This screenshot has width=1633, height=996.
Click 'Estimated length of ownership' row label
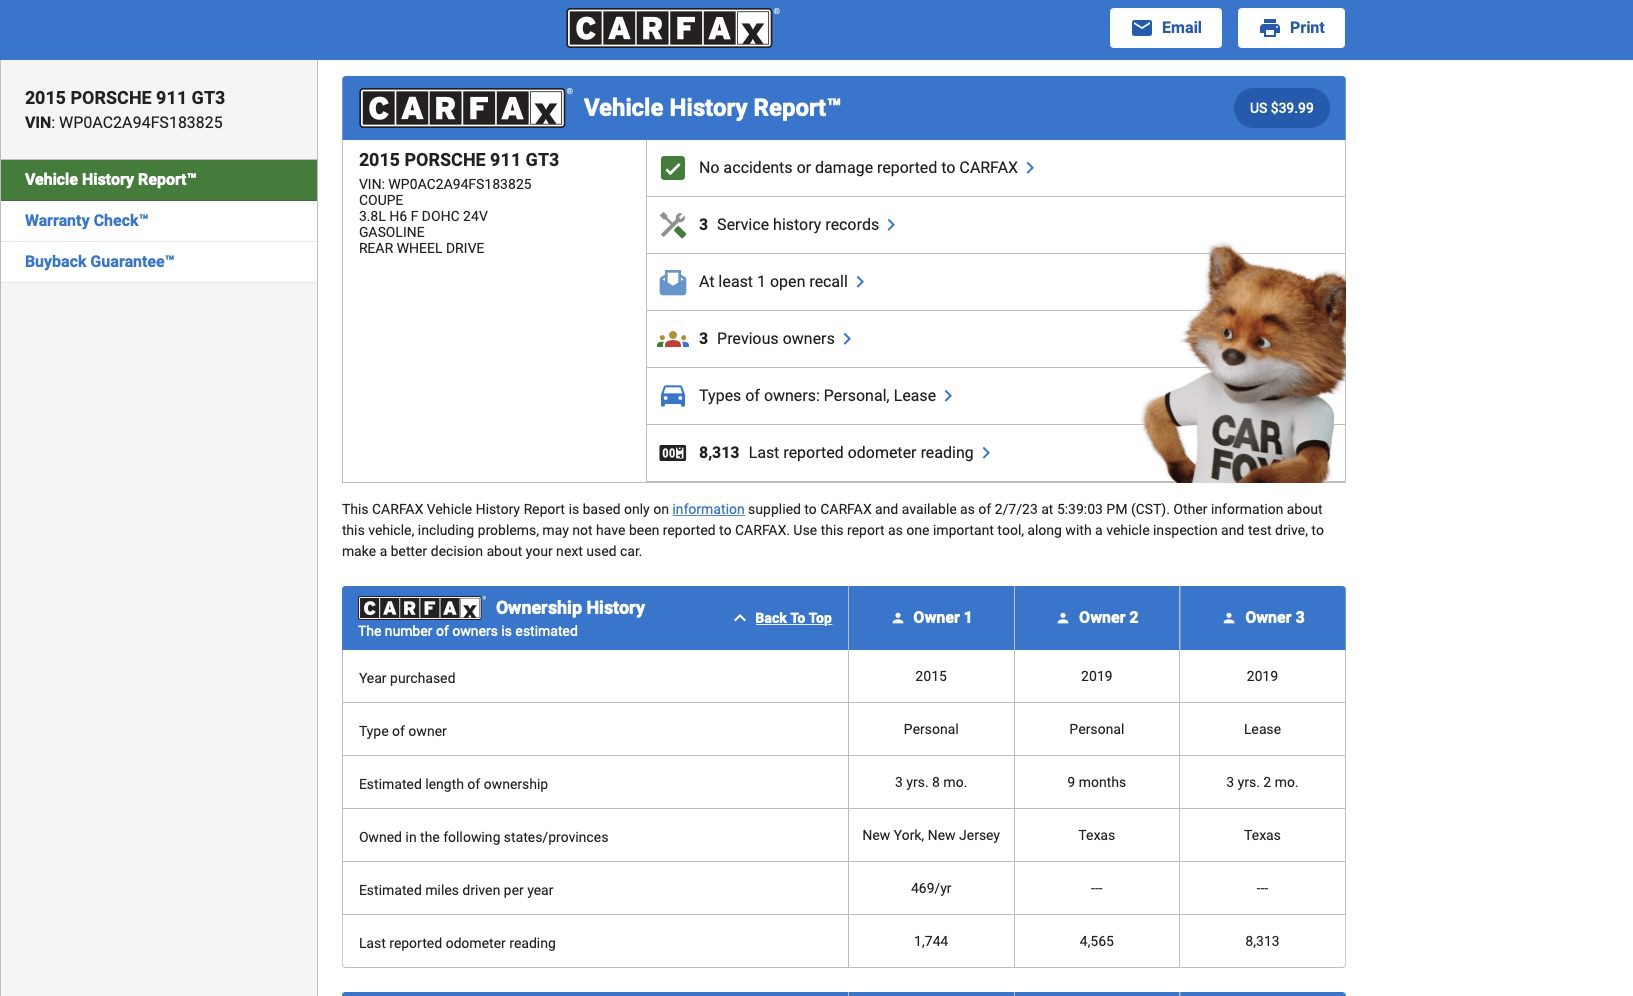click(x=453, y=784)
